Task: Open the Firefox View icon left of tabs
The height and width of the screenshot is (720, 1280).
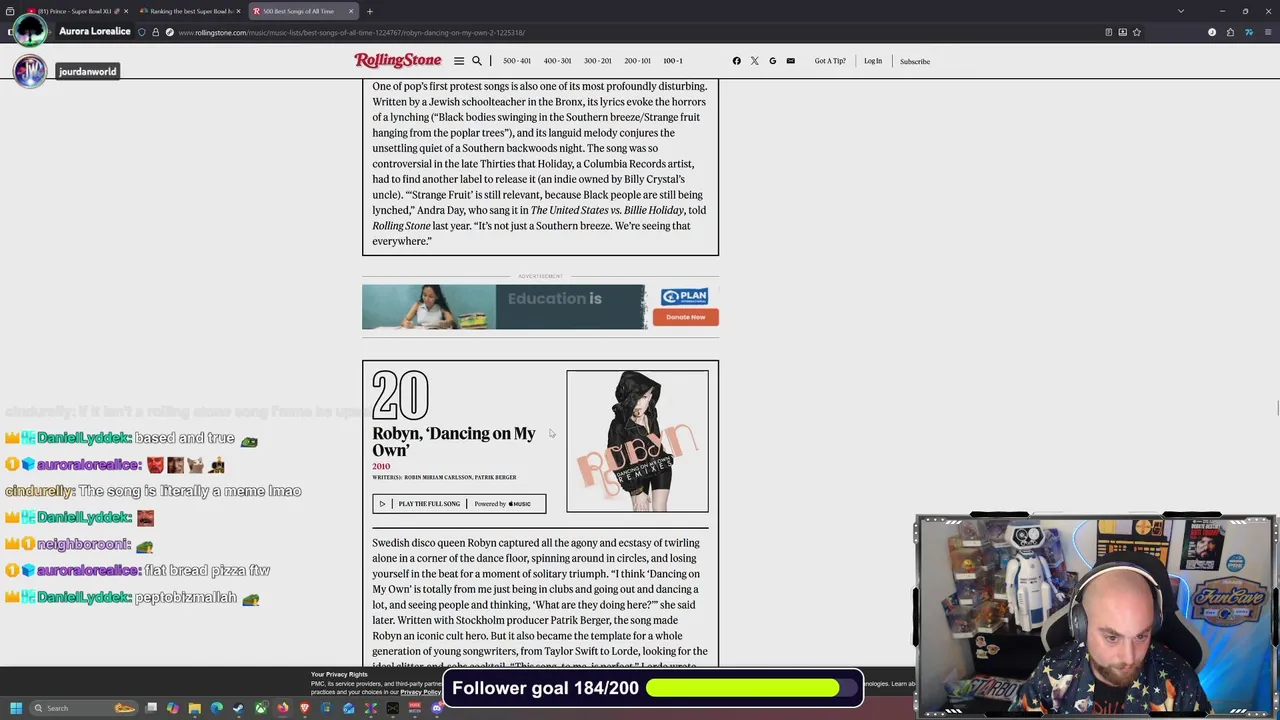Action: (x=10, y=11)
